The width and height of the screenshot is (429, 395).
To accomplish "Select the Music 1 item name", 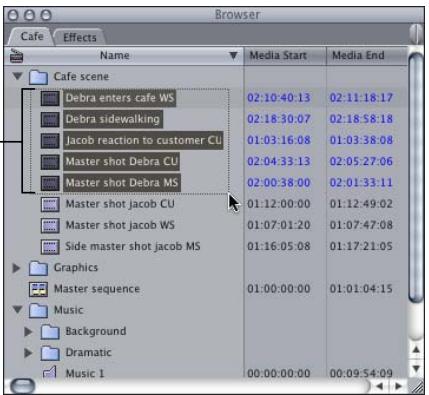I will 85,374.
